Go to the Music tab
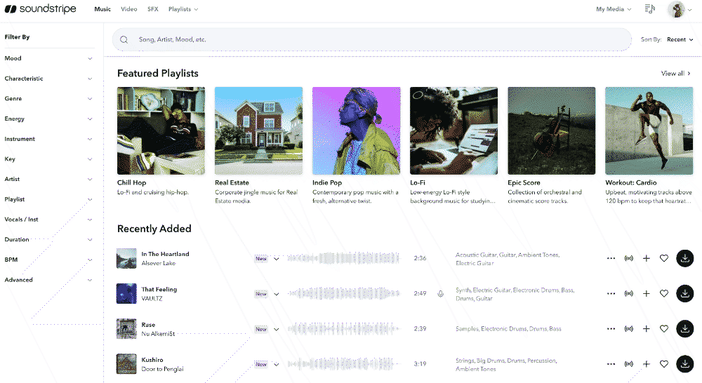Viewport: 702px width, 383px height. 103,9
